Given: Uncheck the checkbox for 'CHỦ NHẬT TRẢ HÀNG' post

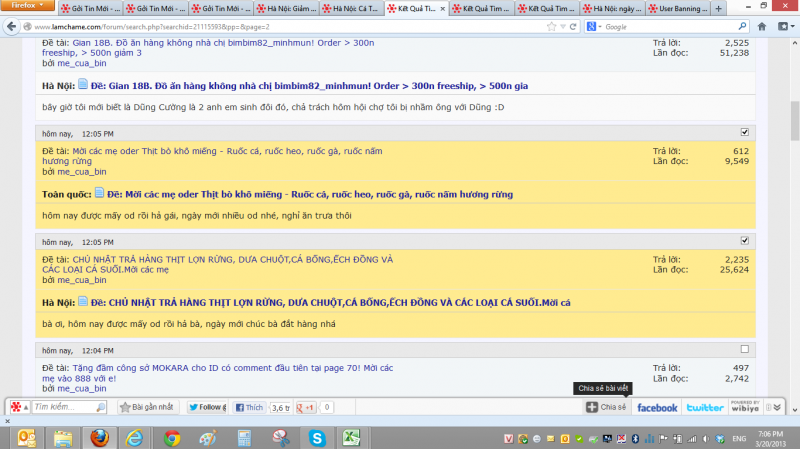Looking at the screenshot, I should coord(743,241).
